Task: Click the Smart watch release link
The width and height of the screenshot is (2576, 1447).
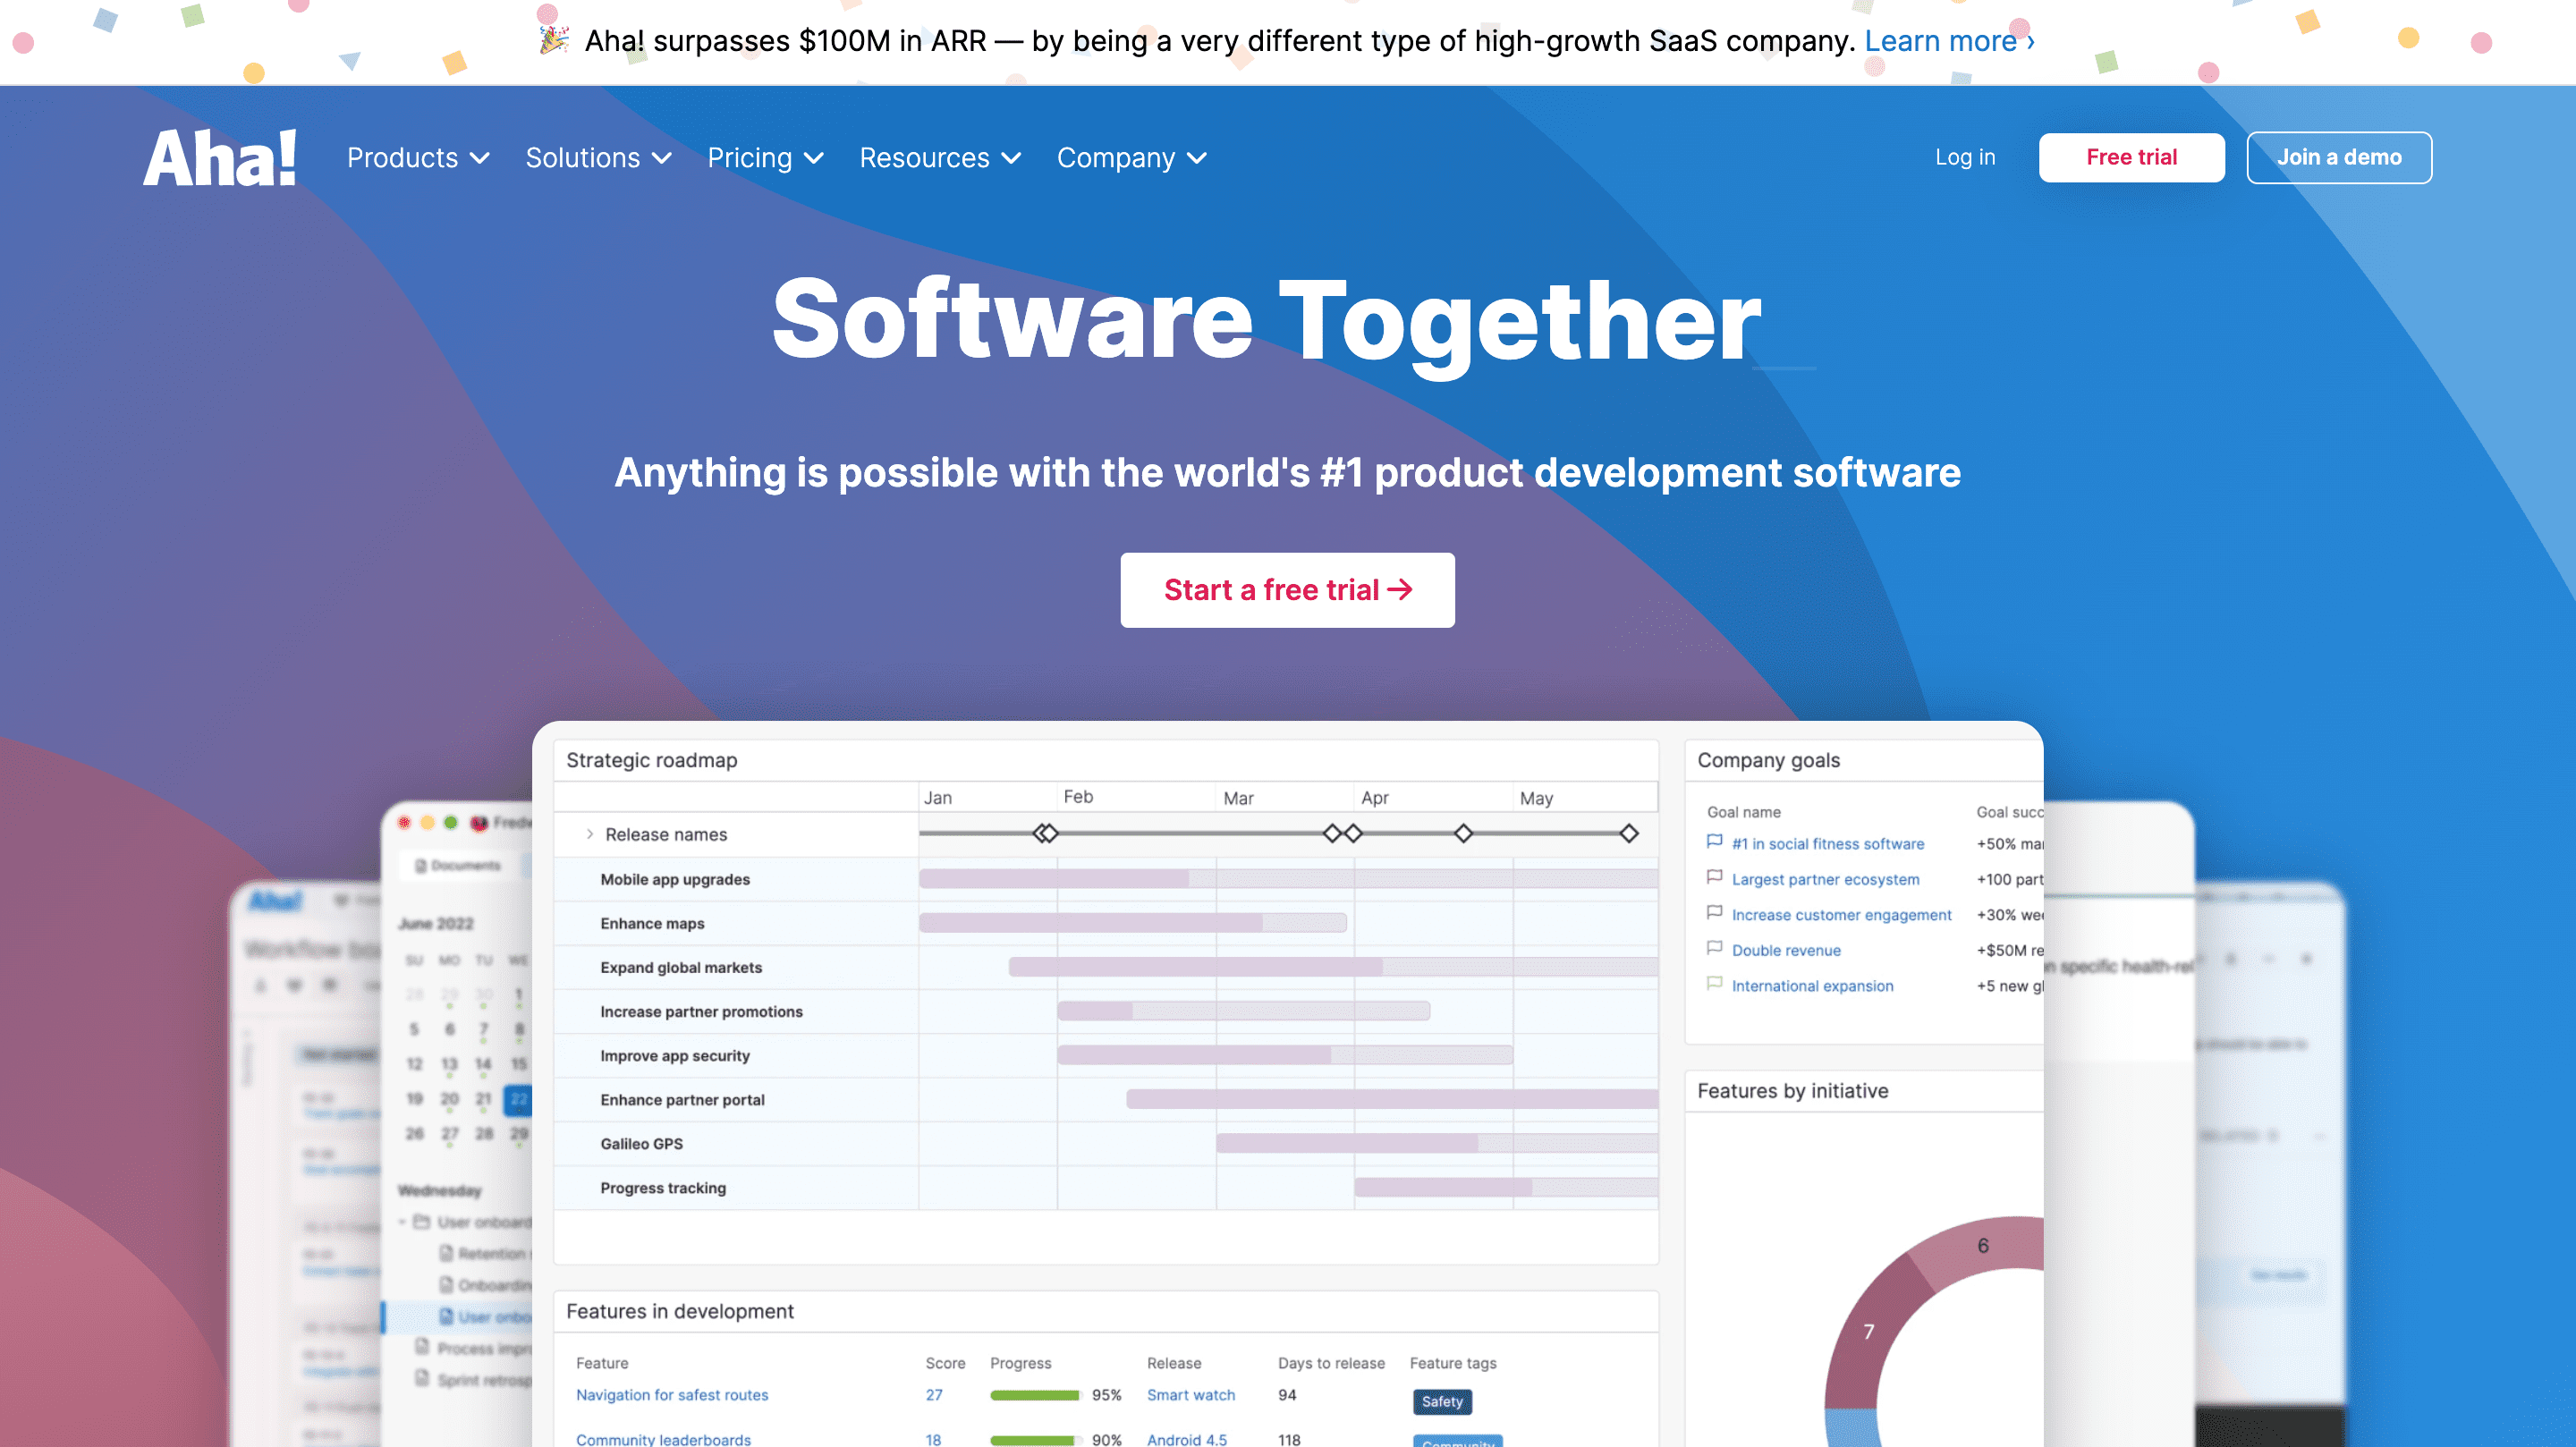Action: [1190, 1394]
